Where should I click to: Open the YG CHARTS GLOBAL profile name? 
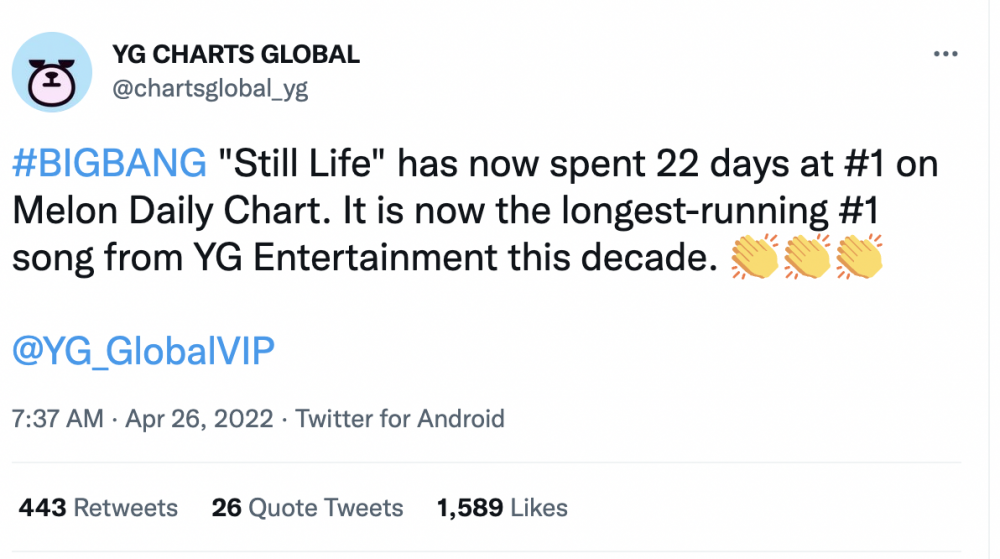[x=236, y=55]
